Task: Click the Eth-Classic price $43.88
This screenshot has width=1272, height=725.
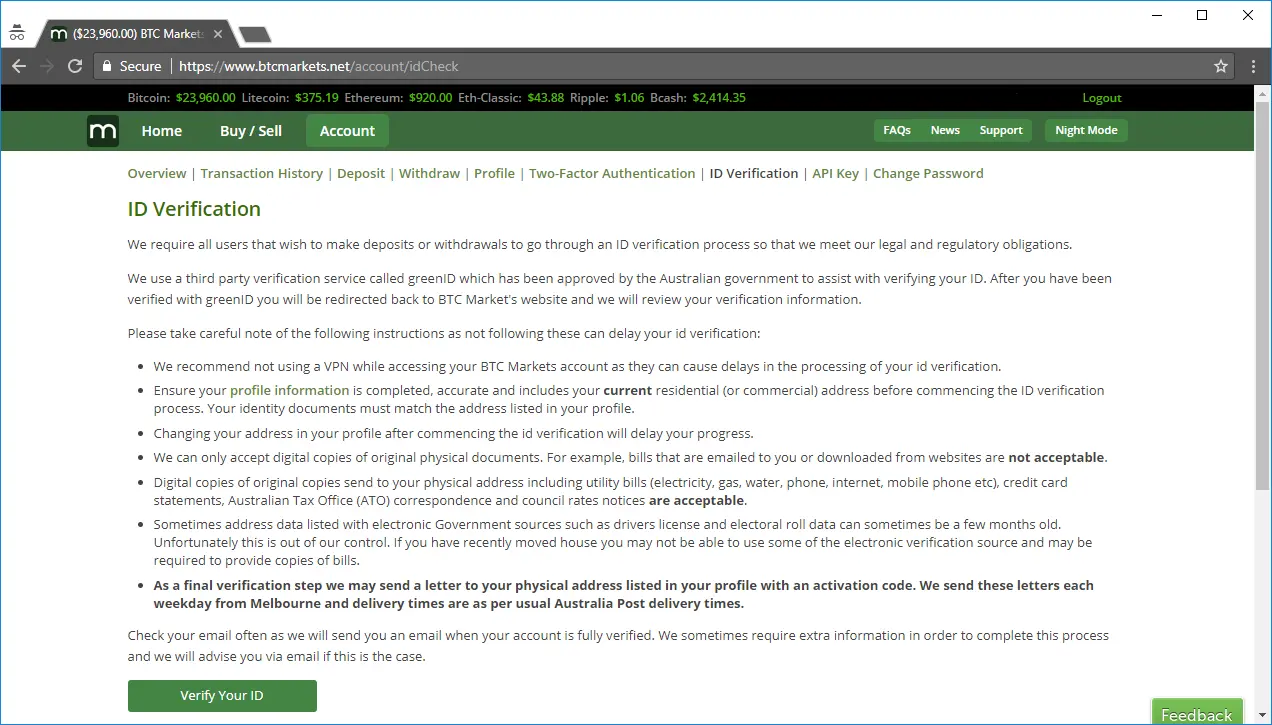Action: [546, 98]
